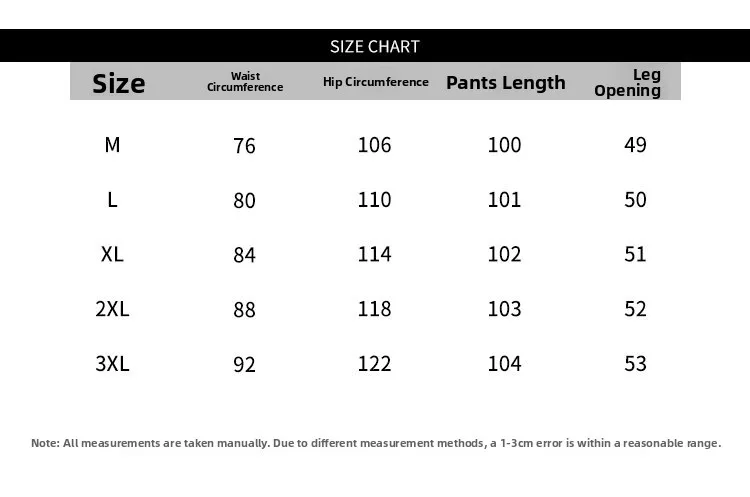Click the measurement note text at bottom
This screenshot has height=497, width=750.
tap(376, 443)
